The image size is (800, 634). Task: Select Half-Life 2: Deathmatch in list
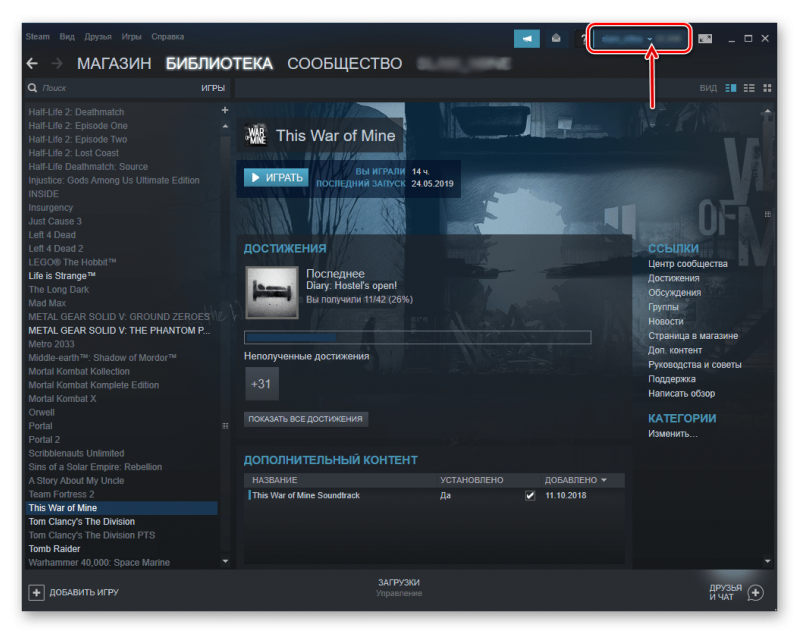(x=76, y=112)
